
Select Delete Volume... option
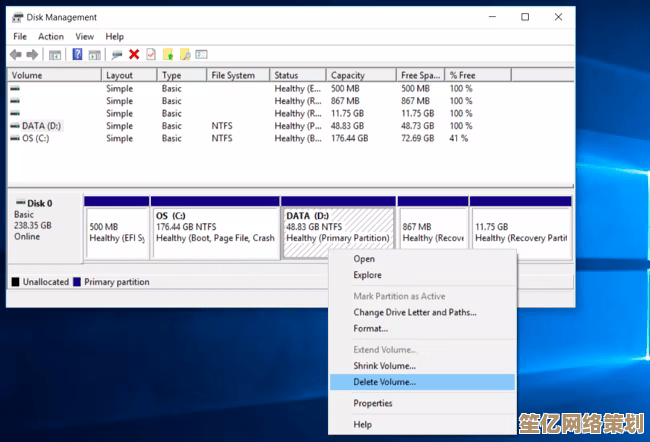[422, 382]
